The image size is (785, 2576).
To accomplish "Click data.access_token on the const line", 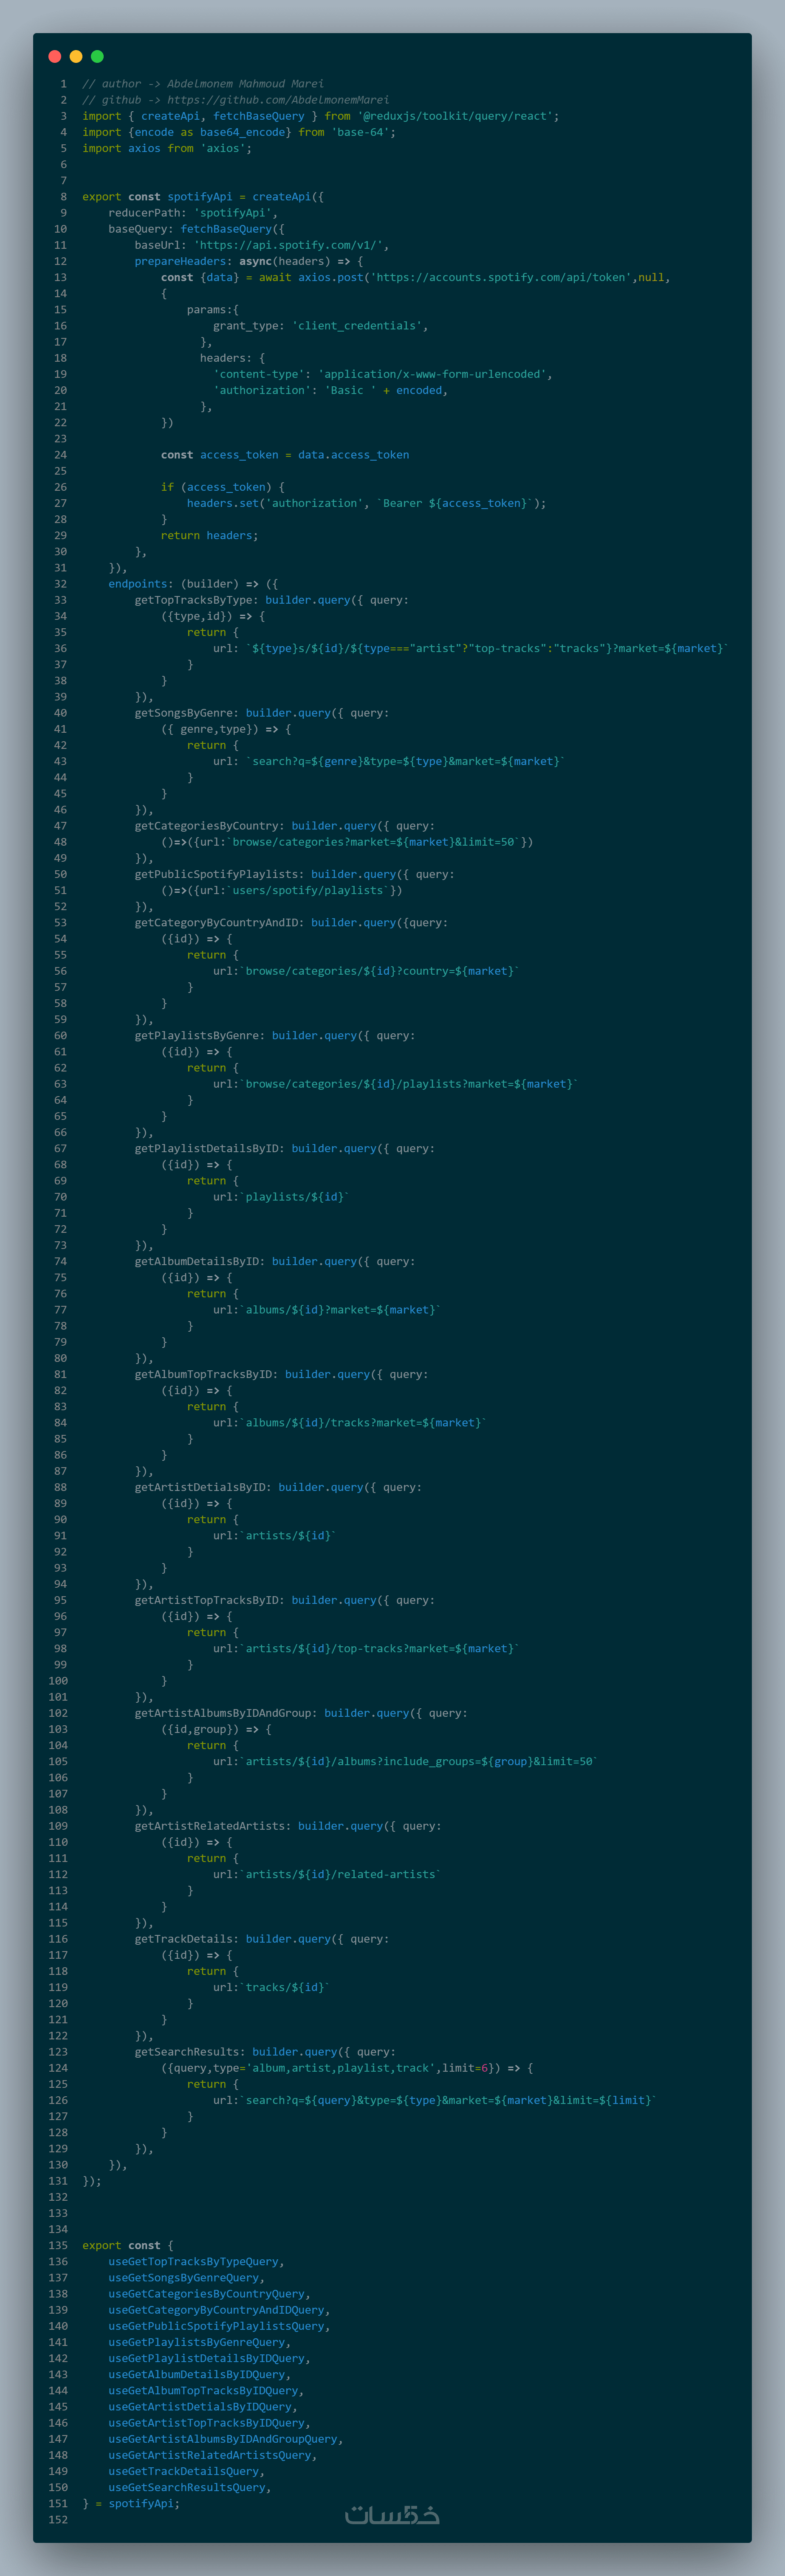I will (353, 455).
